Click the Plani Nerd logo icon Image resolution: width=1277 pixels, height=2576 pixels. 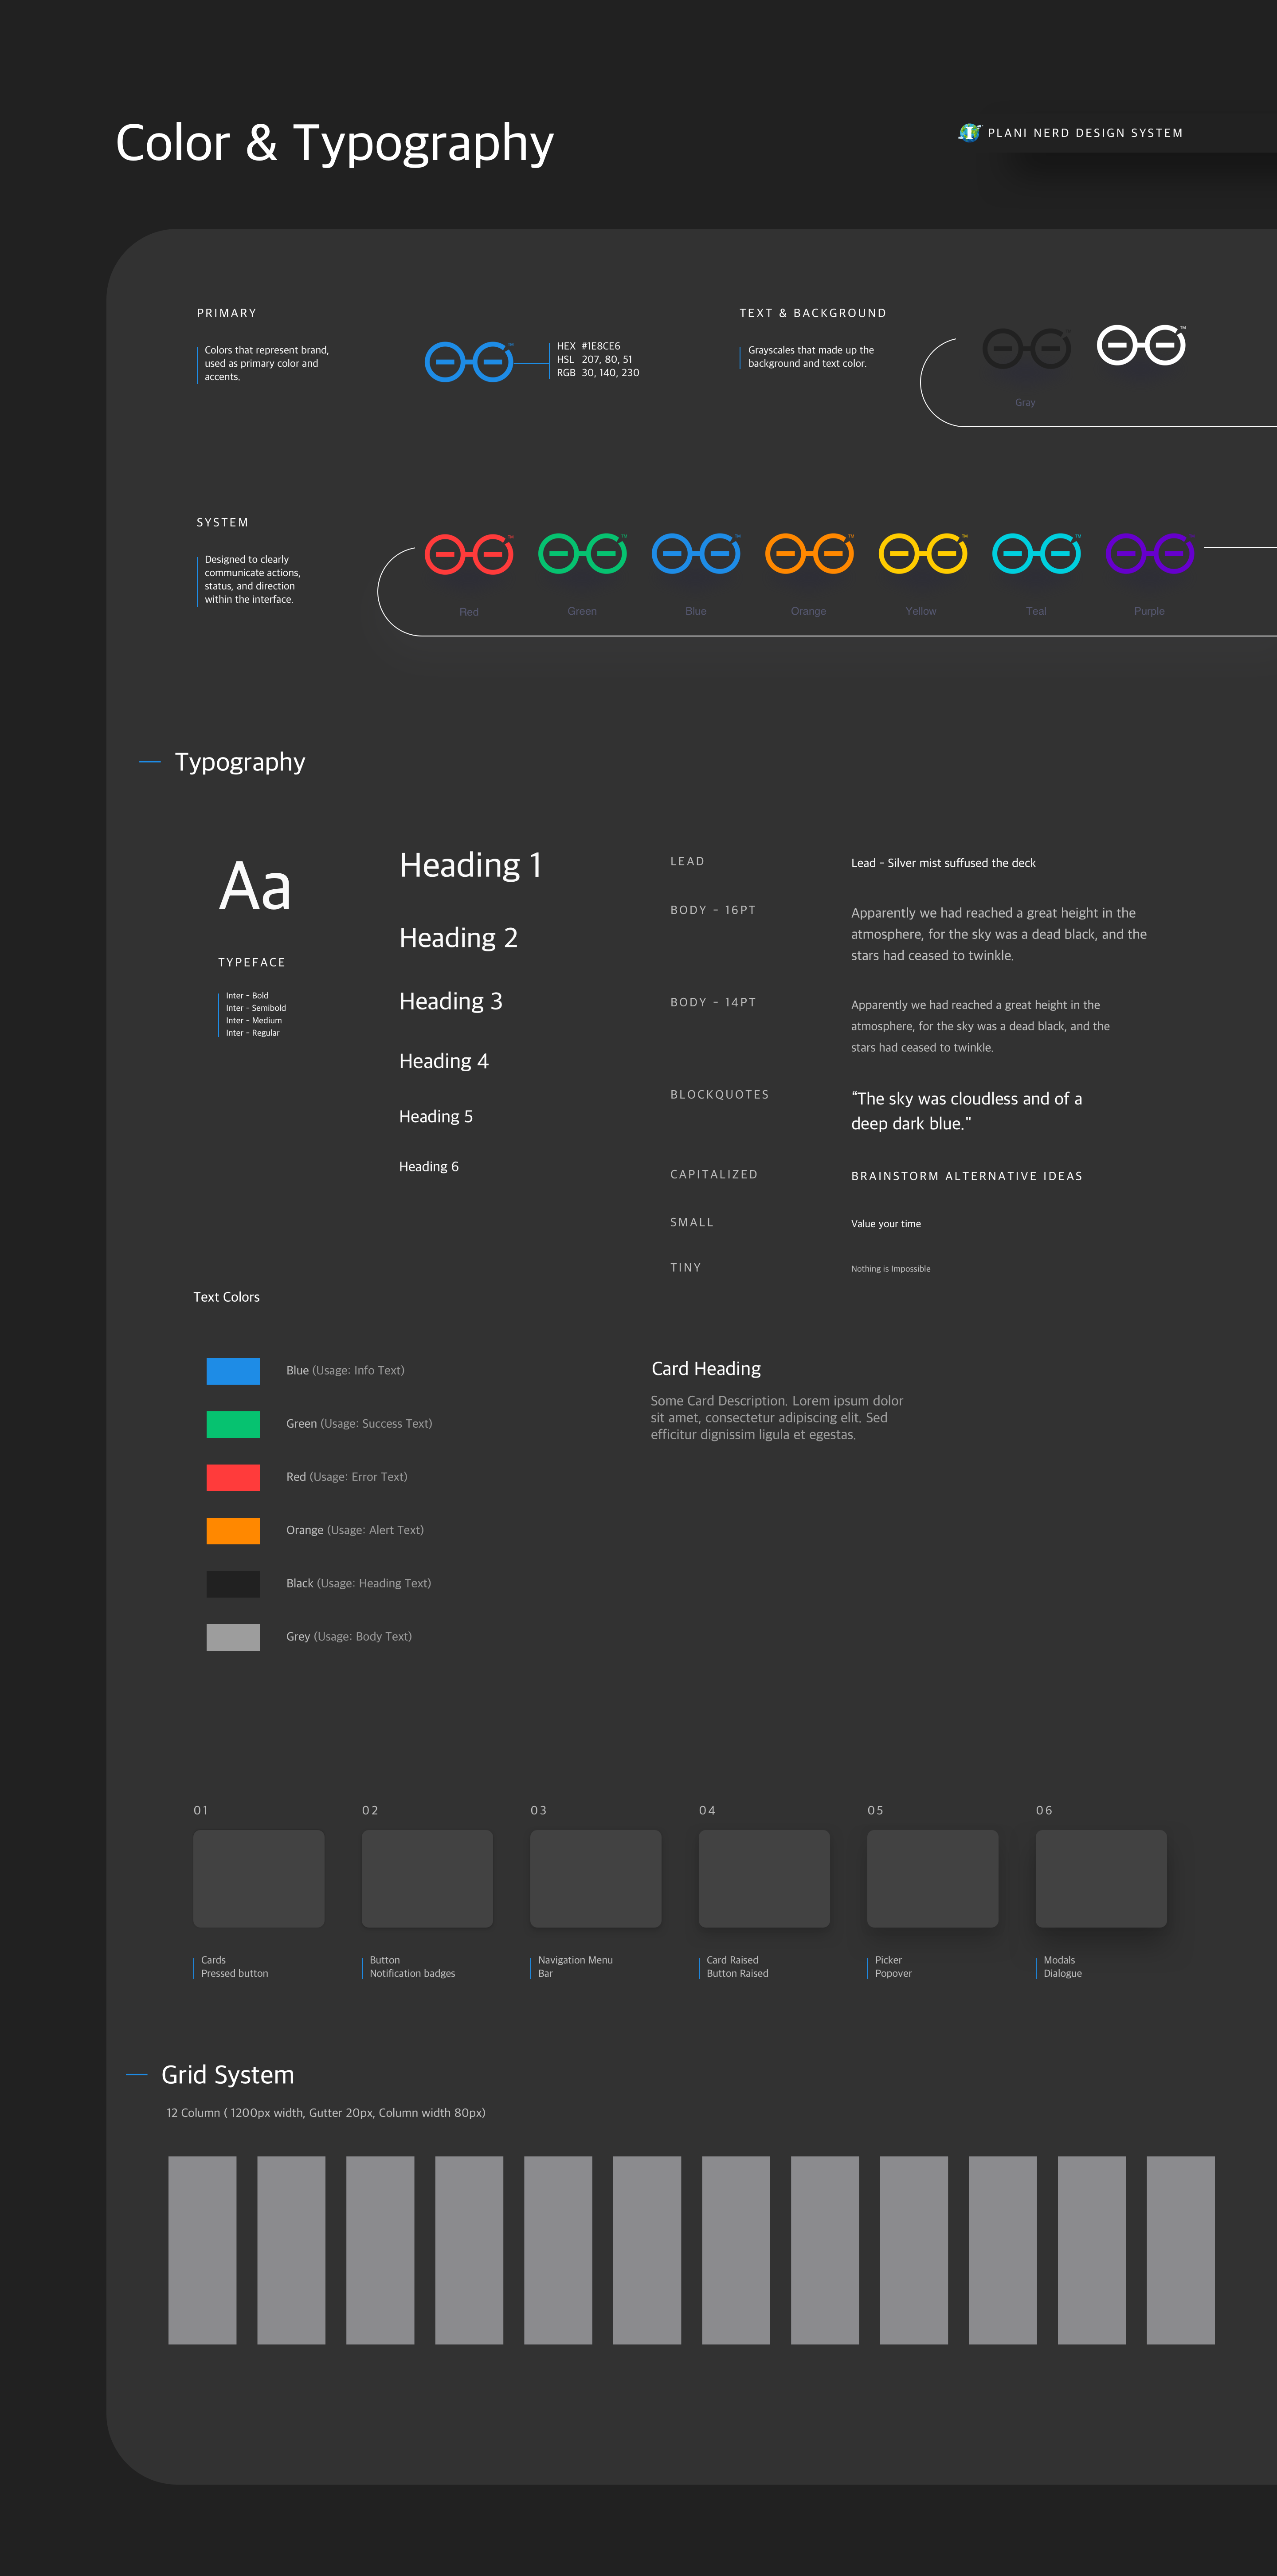tap(969, 132)
